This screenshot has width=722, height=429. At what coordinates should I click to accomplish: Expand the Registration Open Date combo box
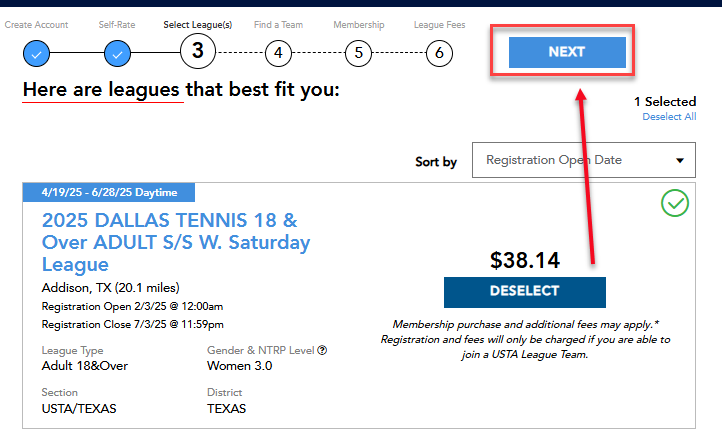(584, 160)
